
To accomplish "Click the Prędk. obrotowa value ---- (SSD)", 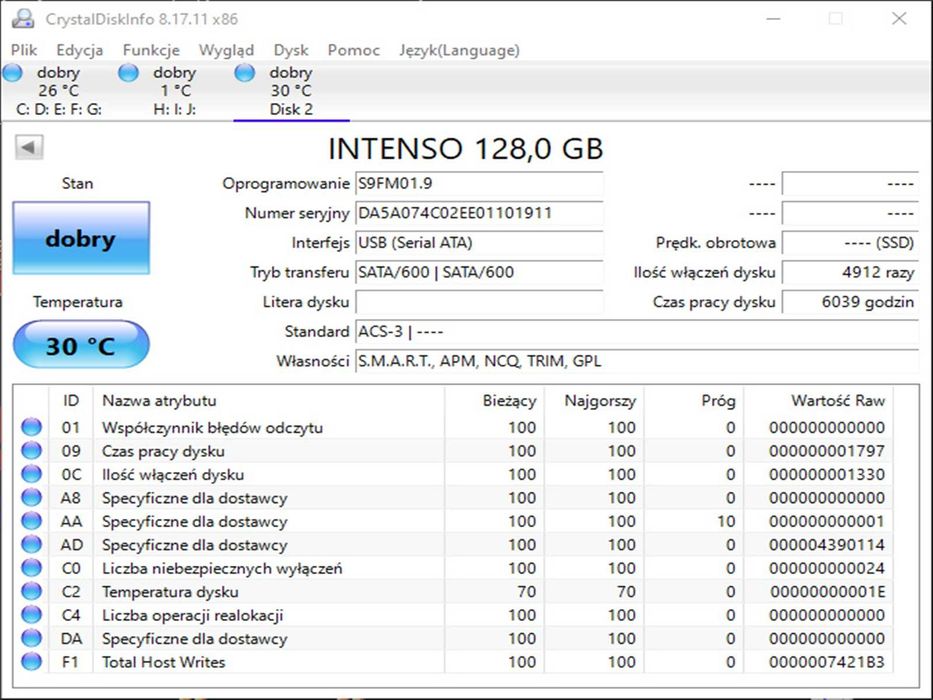I will pos(850,243).
